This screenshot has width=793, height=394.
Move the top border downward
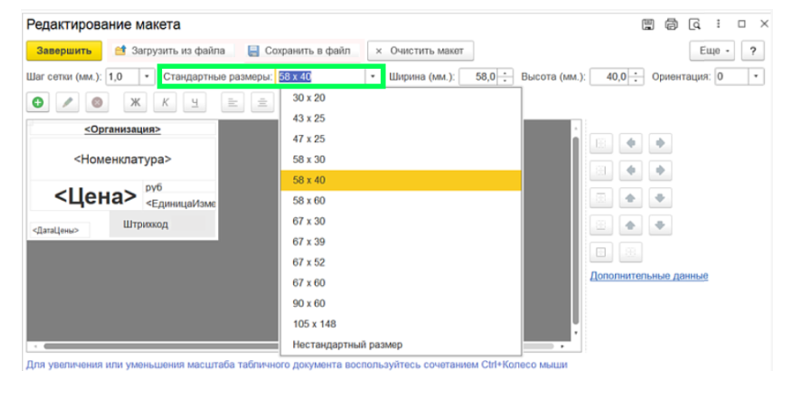[660, 198]
